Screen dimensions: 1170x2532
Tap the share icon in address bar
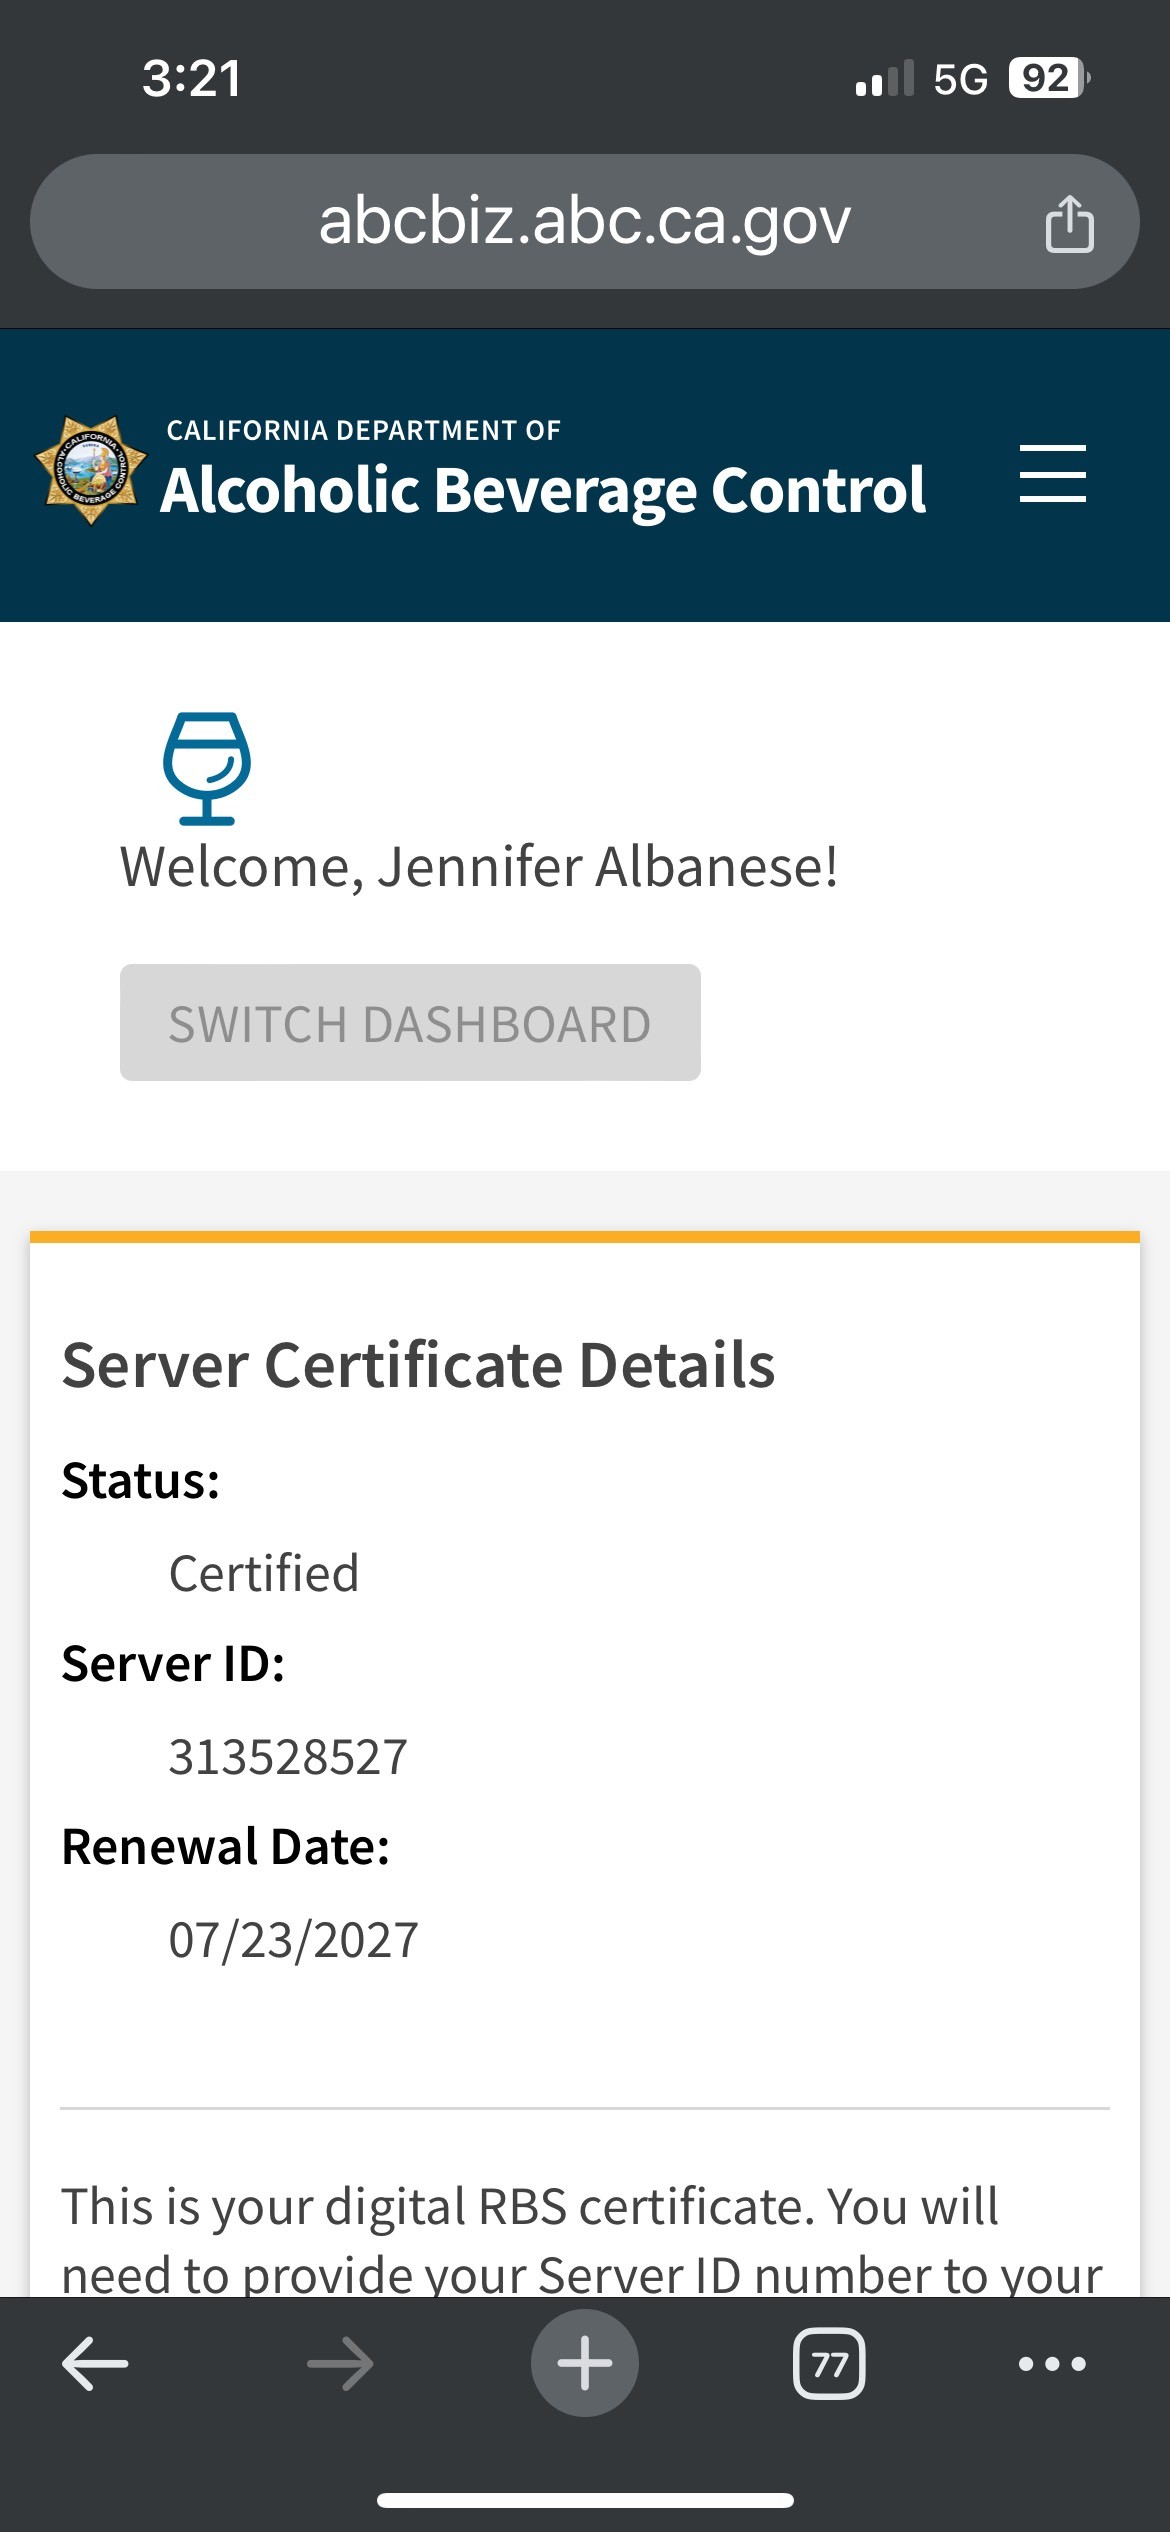coord(1068,223)
